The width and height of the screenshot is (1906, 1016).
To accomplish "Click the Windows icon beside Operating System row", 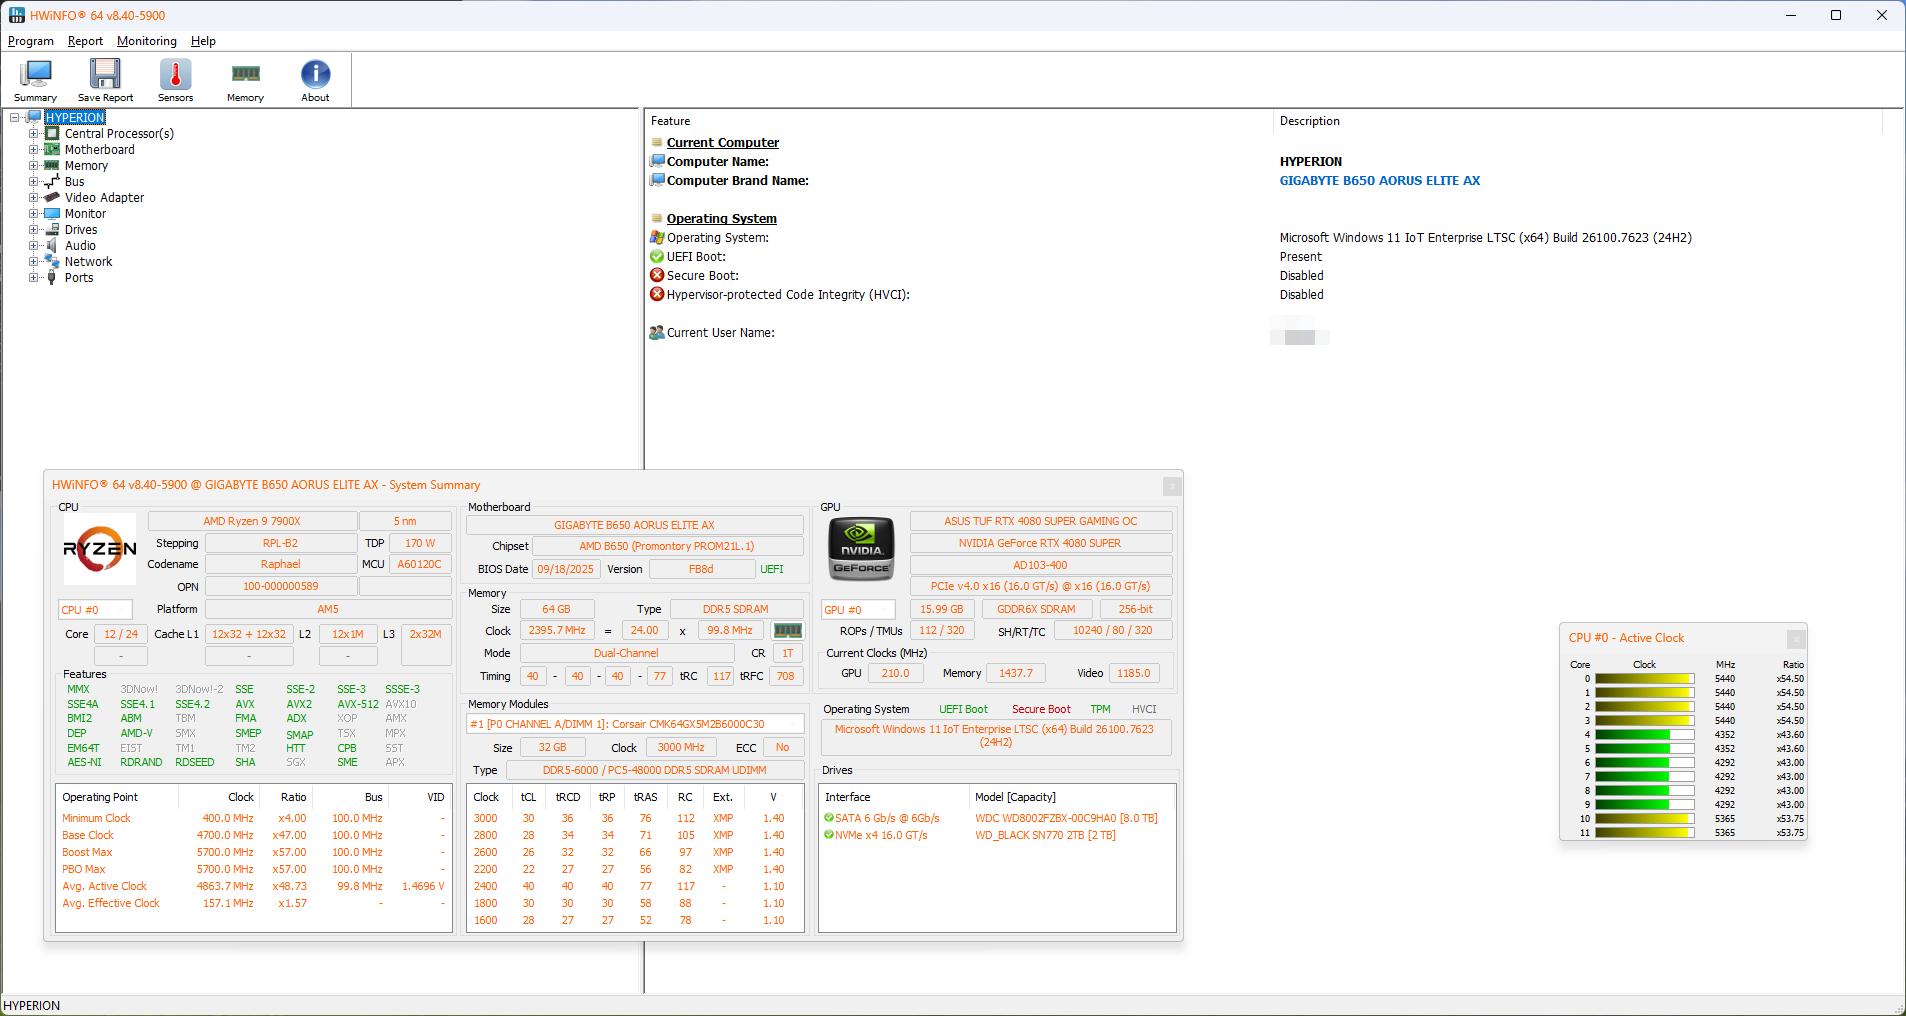I will click(x=657, y=238).
